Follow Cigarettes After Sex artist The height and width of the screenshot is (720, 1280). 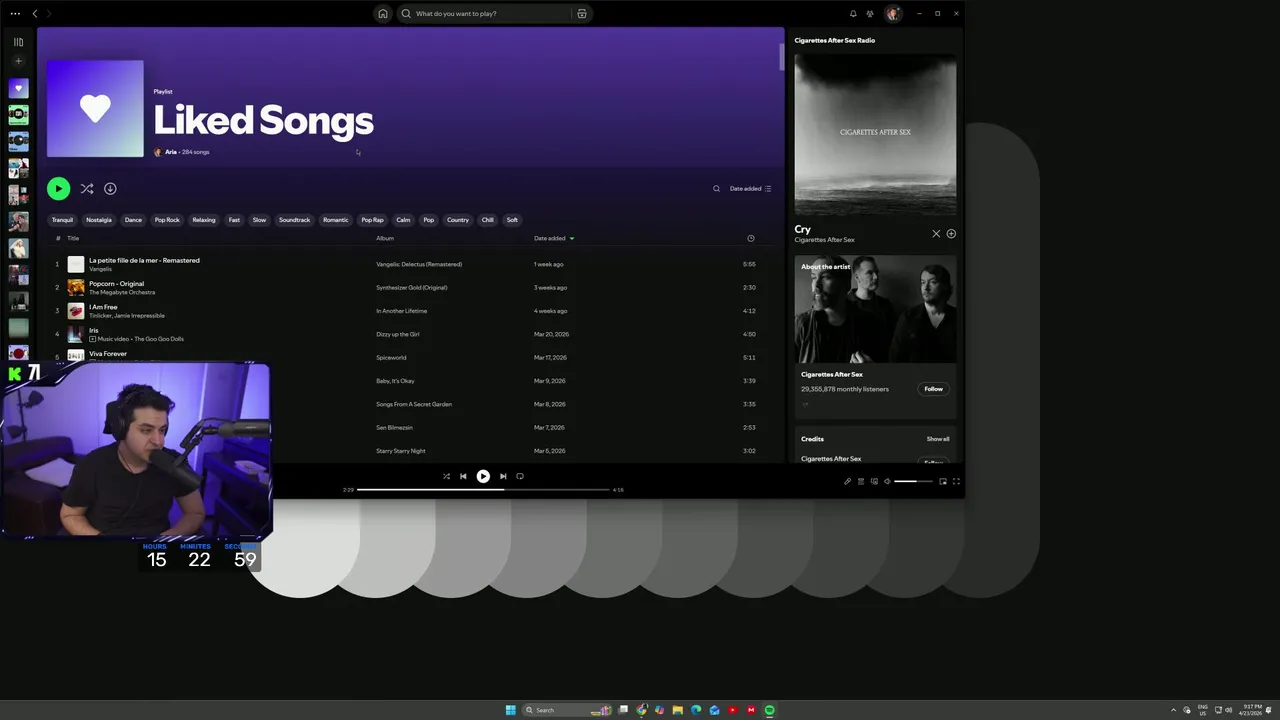coord(933,389)
